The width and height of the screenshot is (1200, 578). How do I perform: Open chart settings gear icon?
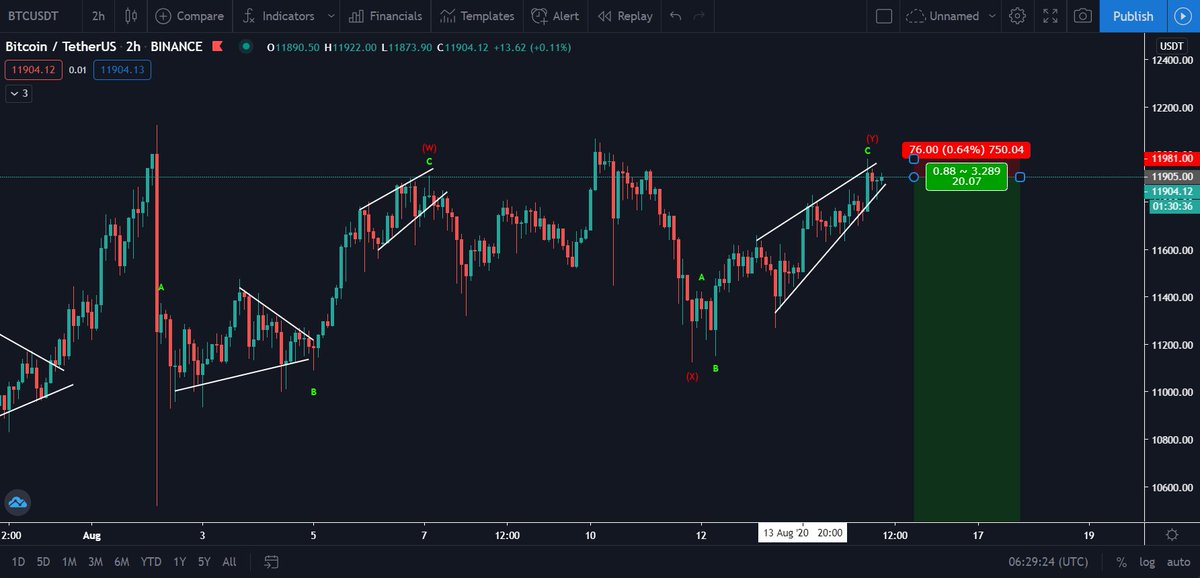point(1017,16)
